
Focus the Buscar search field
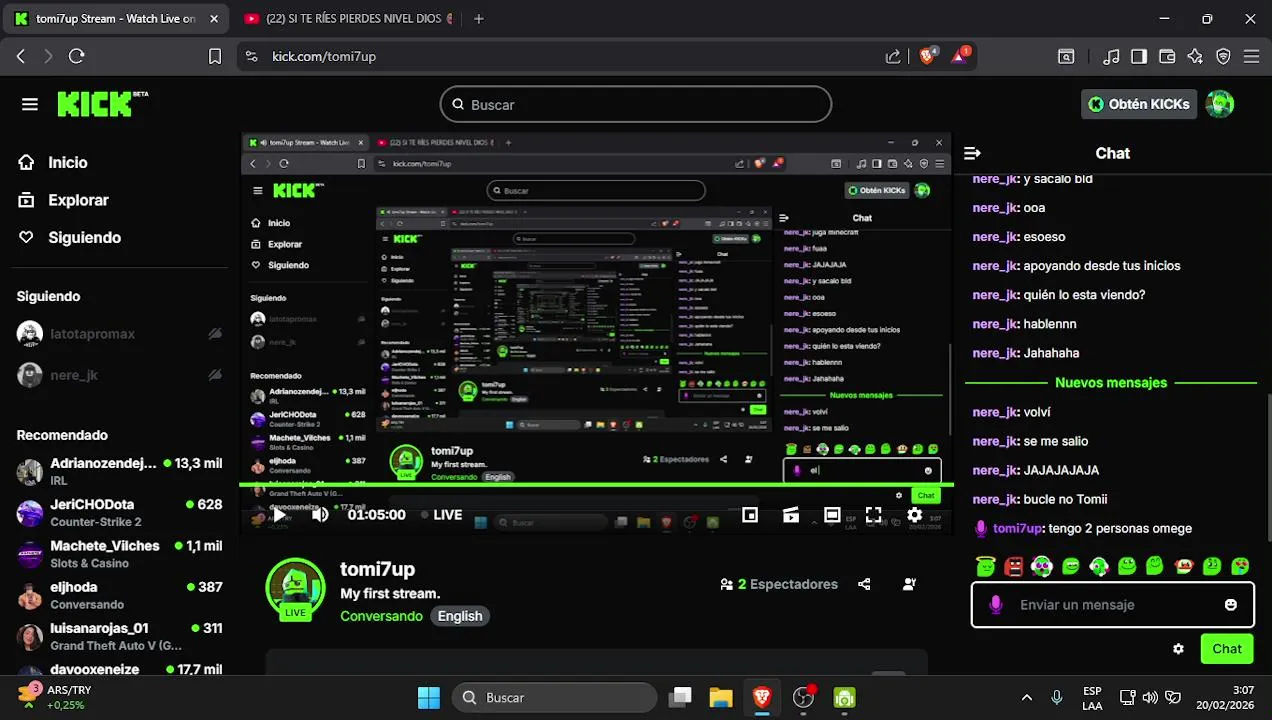click(636, 104)
